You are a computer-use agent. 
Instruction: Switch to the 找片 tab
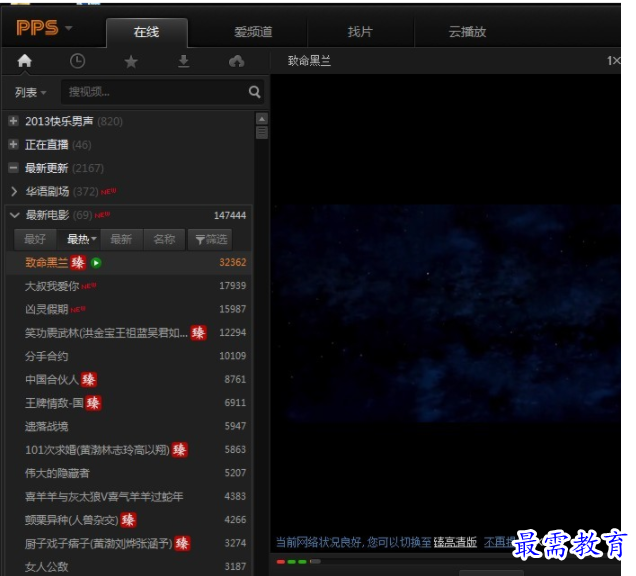360,32
